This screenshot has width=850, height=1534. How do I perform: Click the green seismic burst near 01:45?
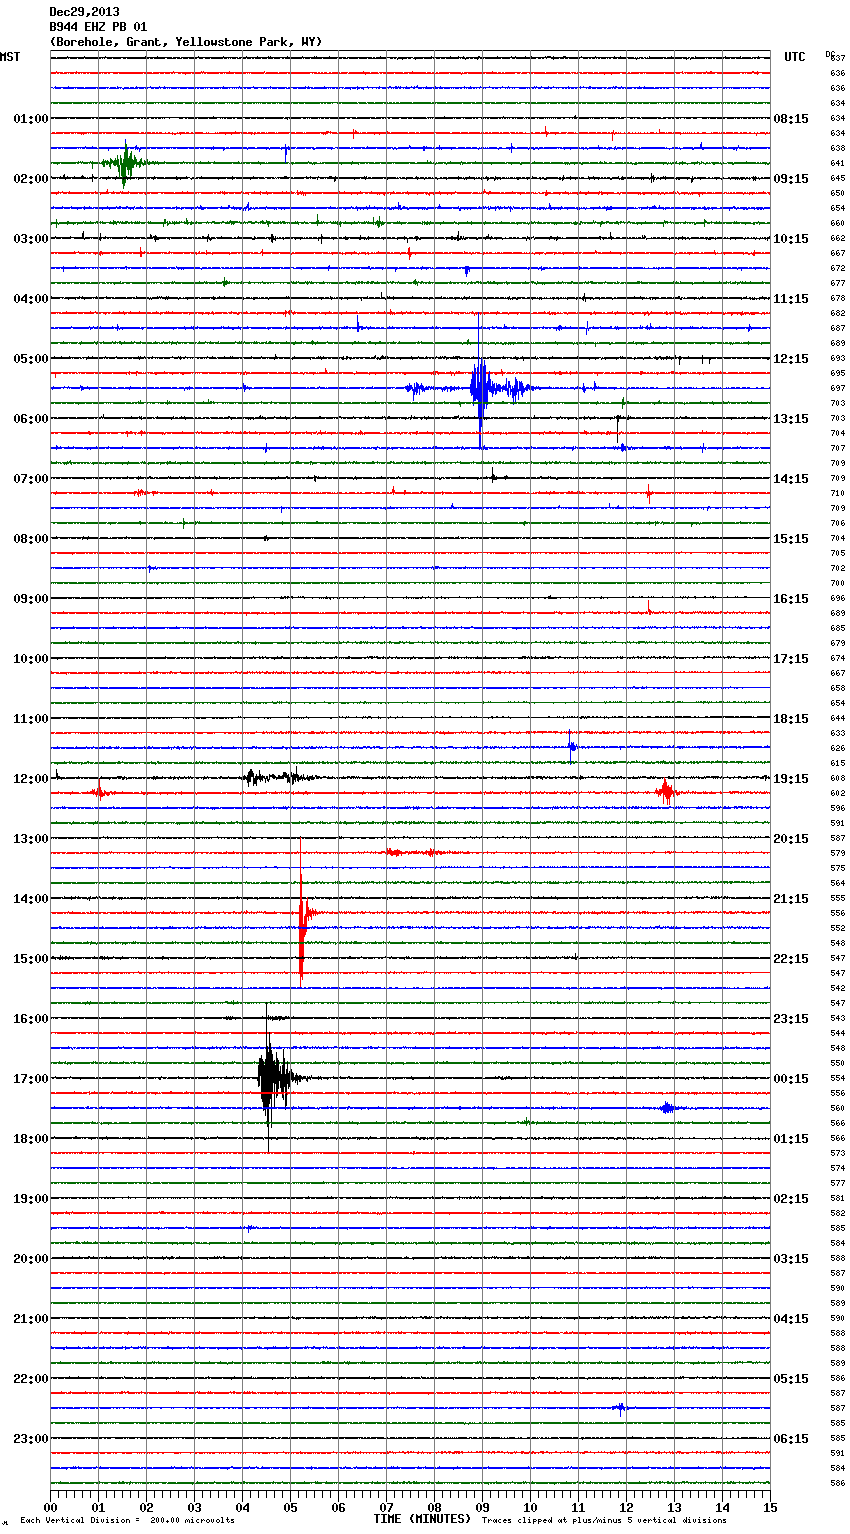pyautogui.click(x=125, y=163)
